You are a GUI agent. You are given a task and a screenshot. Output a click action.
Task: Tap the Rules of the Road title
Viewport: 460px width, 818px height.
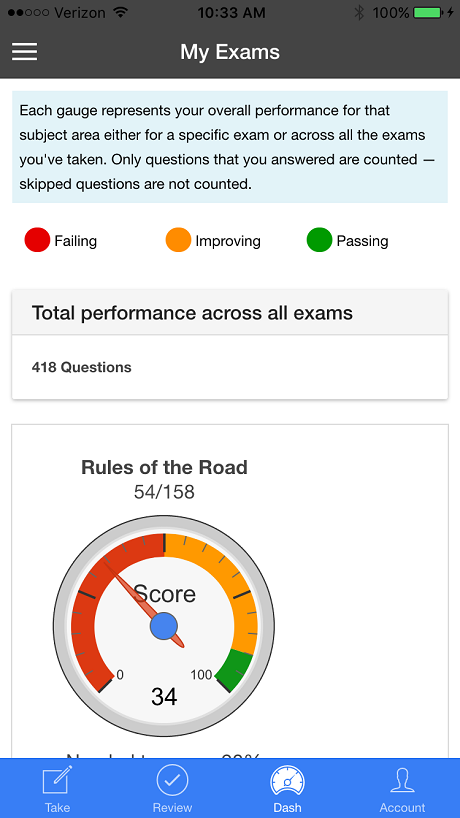(164, 467)
